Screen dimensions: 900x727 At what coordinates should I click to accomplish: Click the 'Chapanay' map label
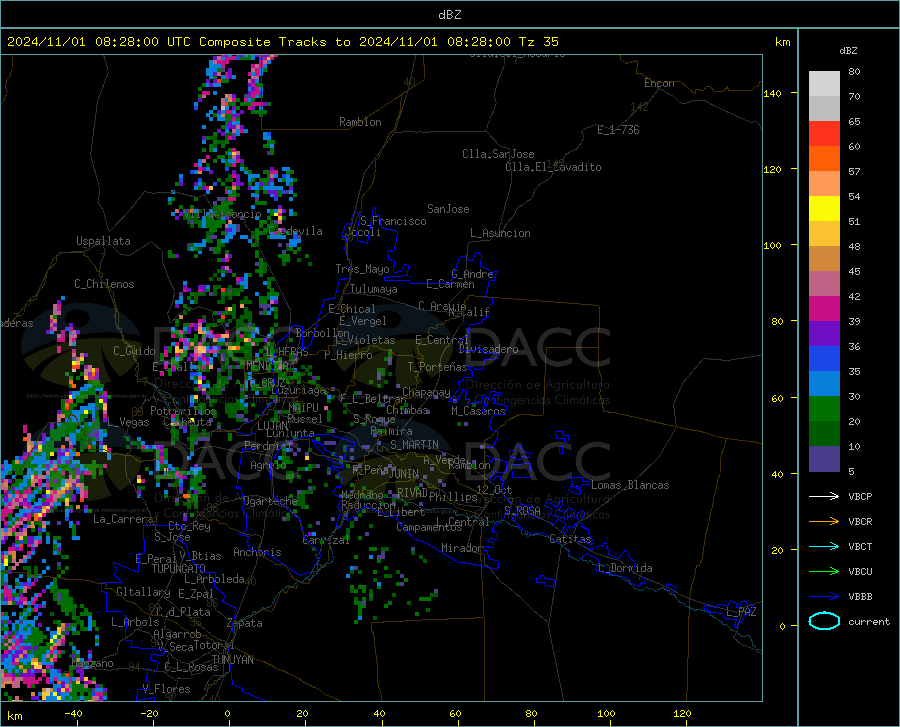tap(426, 392)
